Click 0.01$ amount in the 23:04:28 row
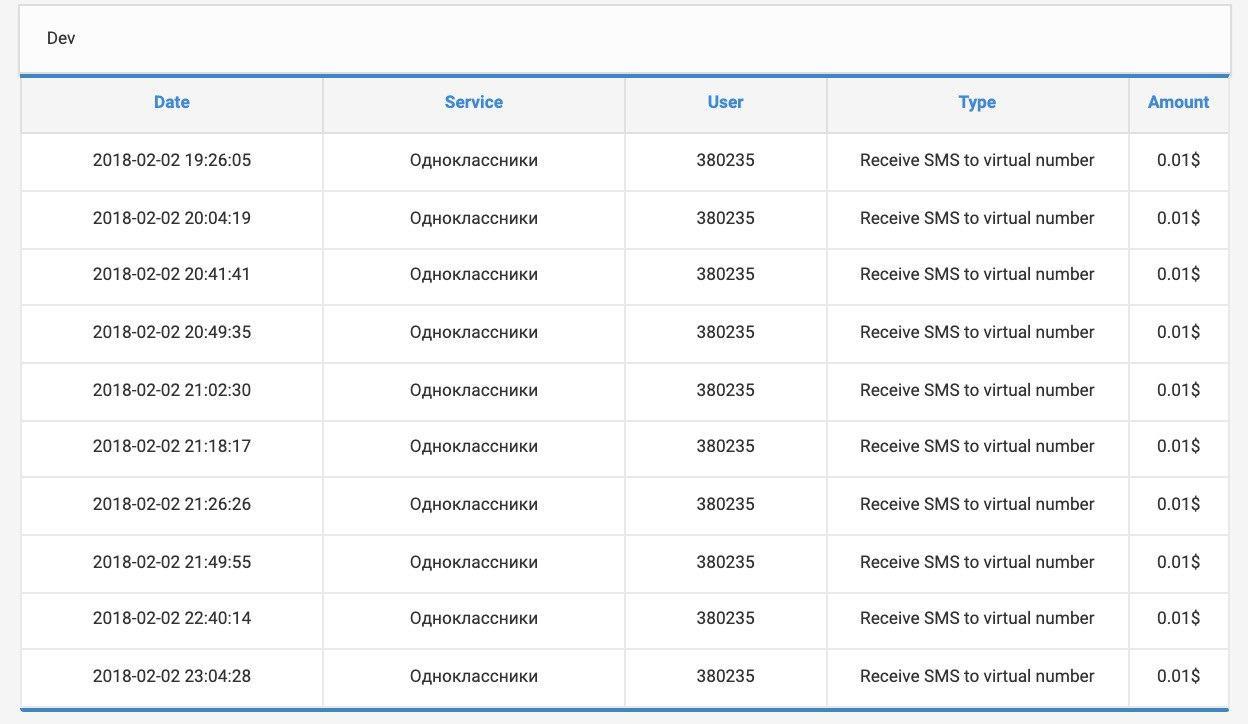The height and width of the screenshot is (724, 1248). coord(1179,676)
